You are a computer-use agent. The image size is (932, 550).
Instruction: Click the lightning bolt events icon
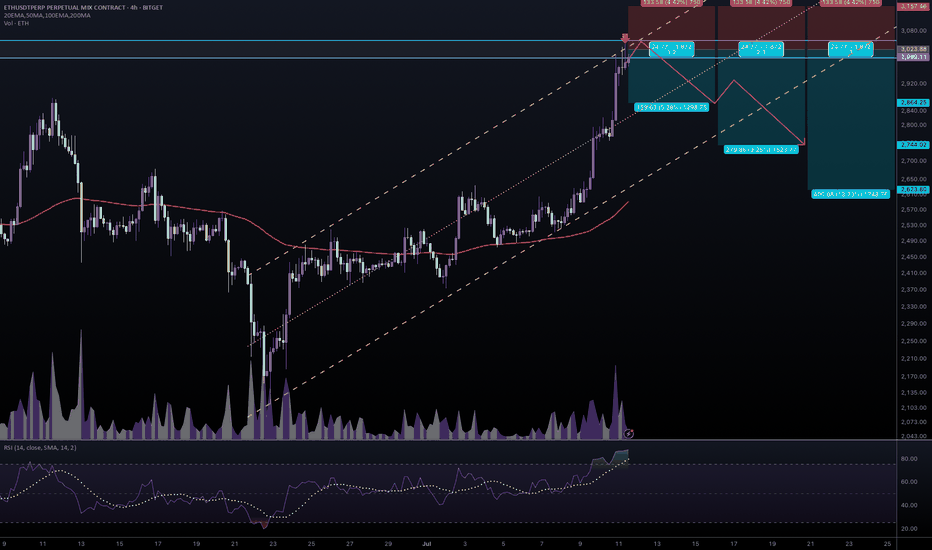pyautogui.click(x=629, y=434)
